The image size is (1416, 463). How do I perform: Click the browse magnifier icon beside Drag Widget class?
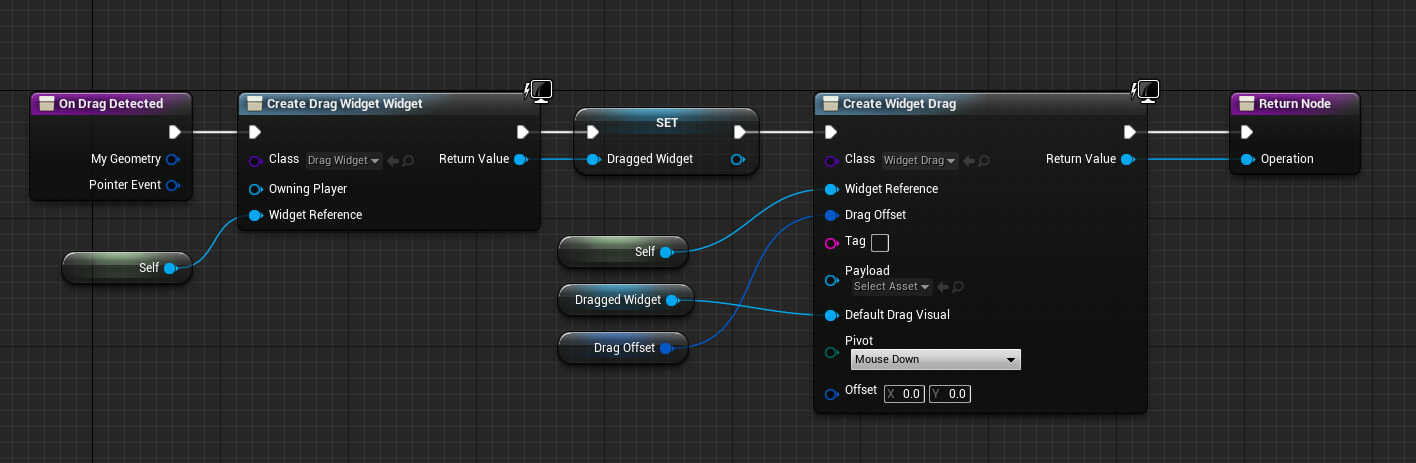410,160
